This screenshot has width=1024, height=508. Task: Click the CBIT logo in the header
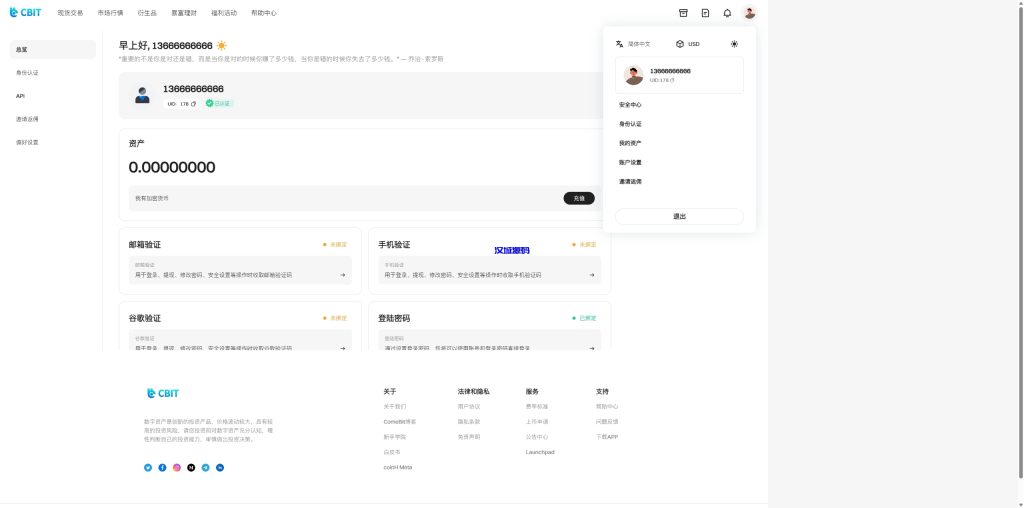[25, 12]
